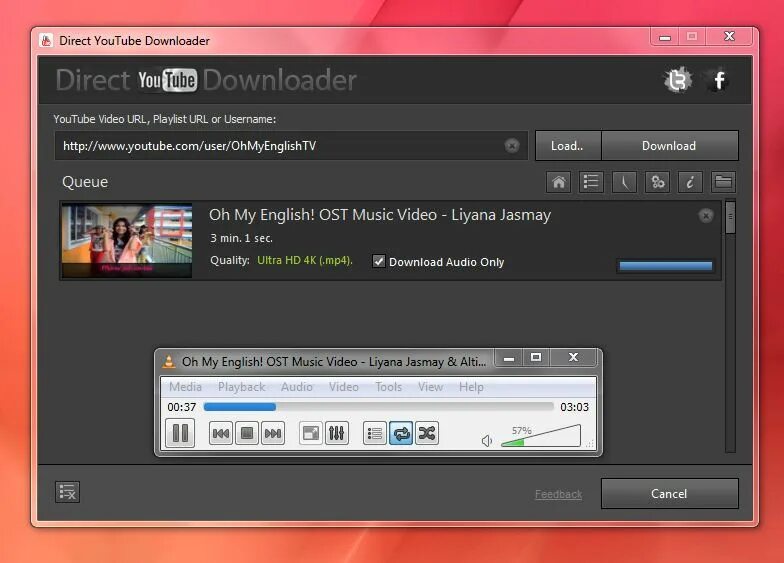
Task: Open the View menu in VLC
Action: click(x=430, y=386)
